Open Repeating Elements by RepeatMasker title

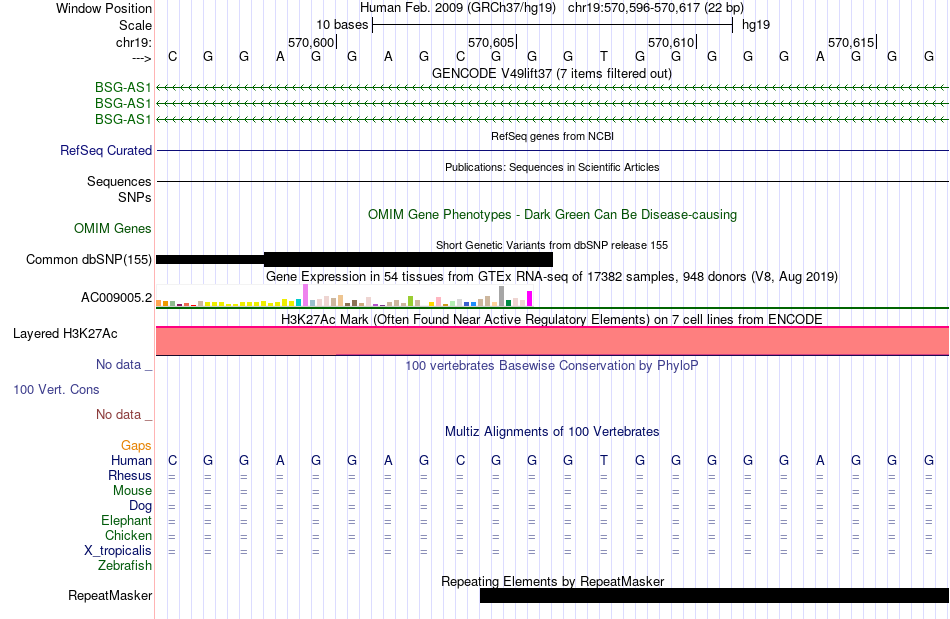552,581
